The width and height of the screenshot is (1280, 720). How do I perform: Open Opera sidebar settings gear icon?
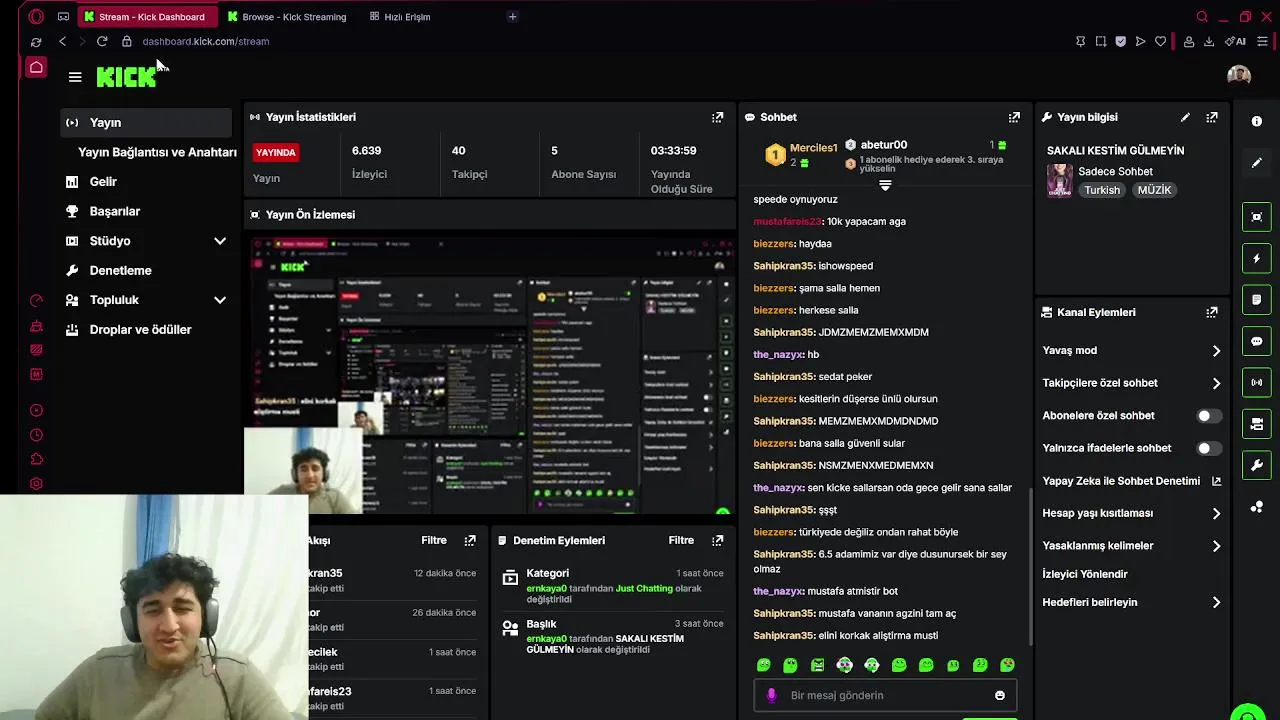point(36,484)
